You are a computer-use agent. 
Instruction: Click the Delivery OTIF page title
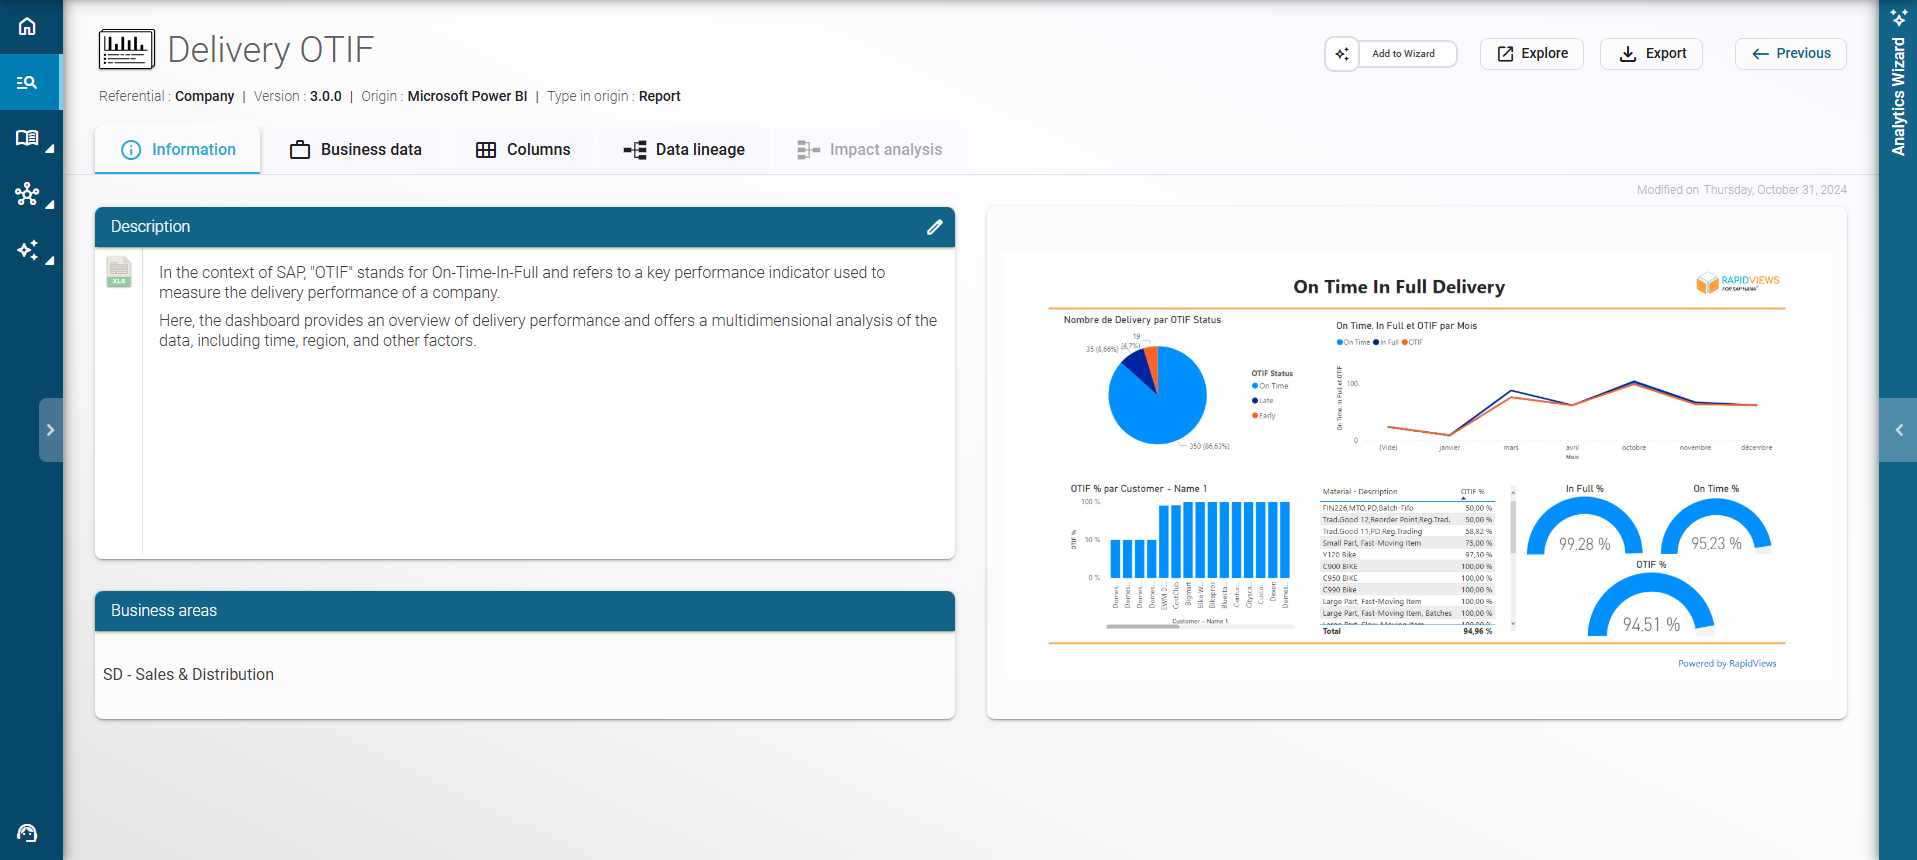point(271,49)
